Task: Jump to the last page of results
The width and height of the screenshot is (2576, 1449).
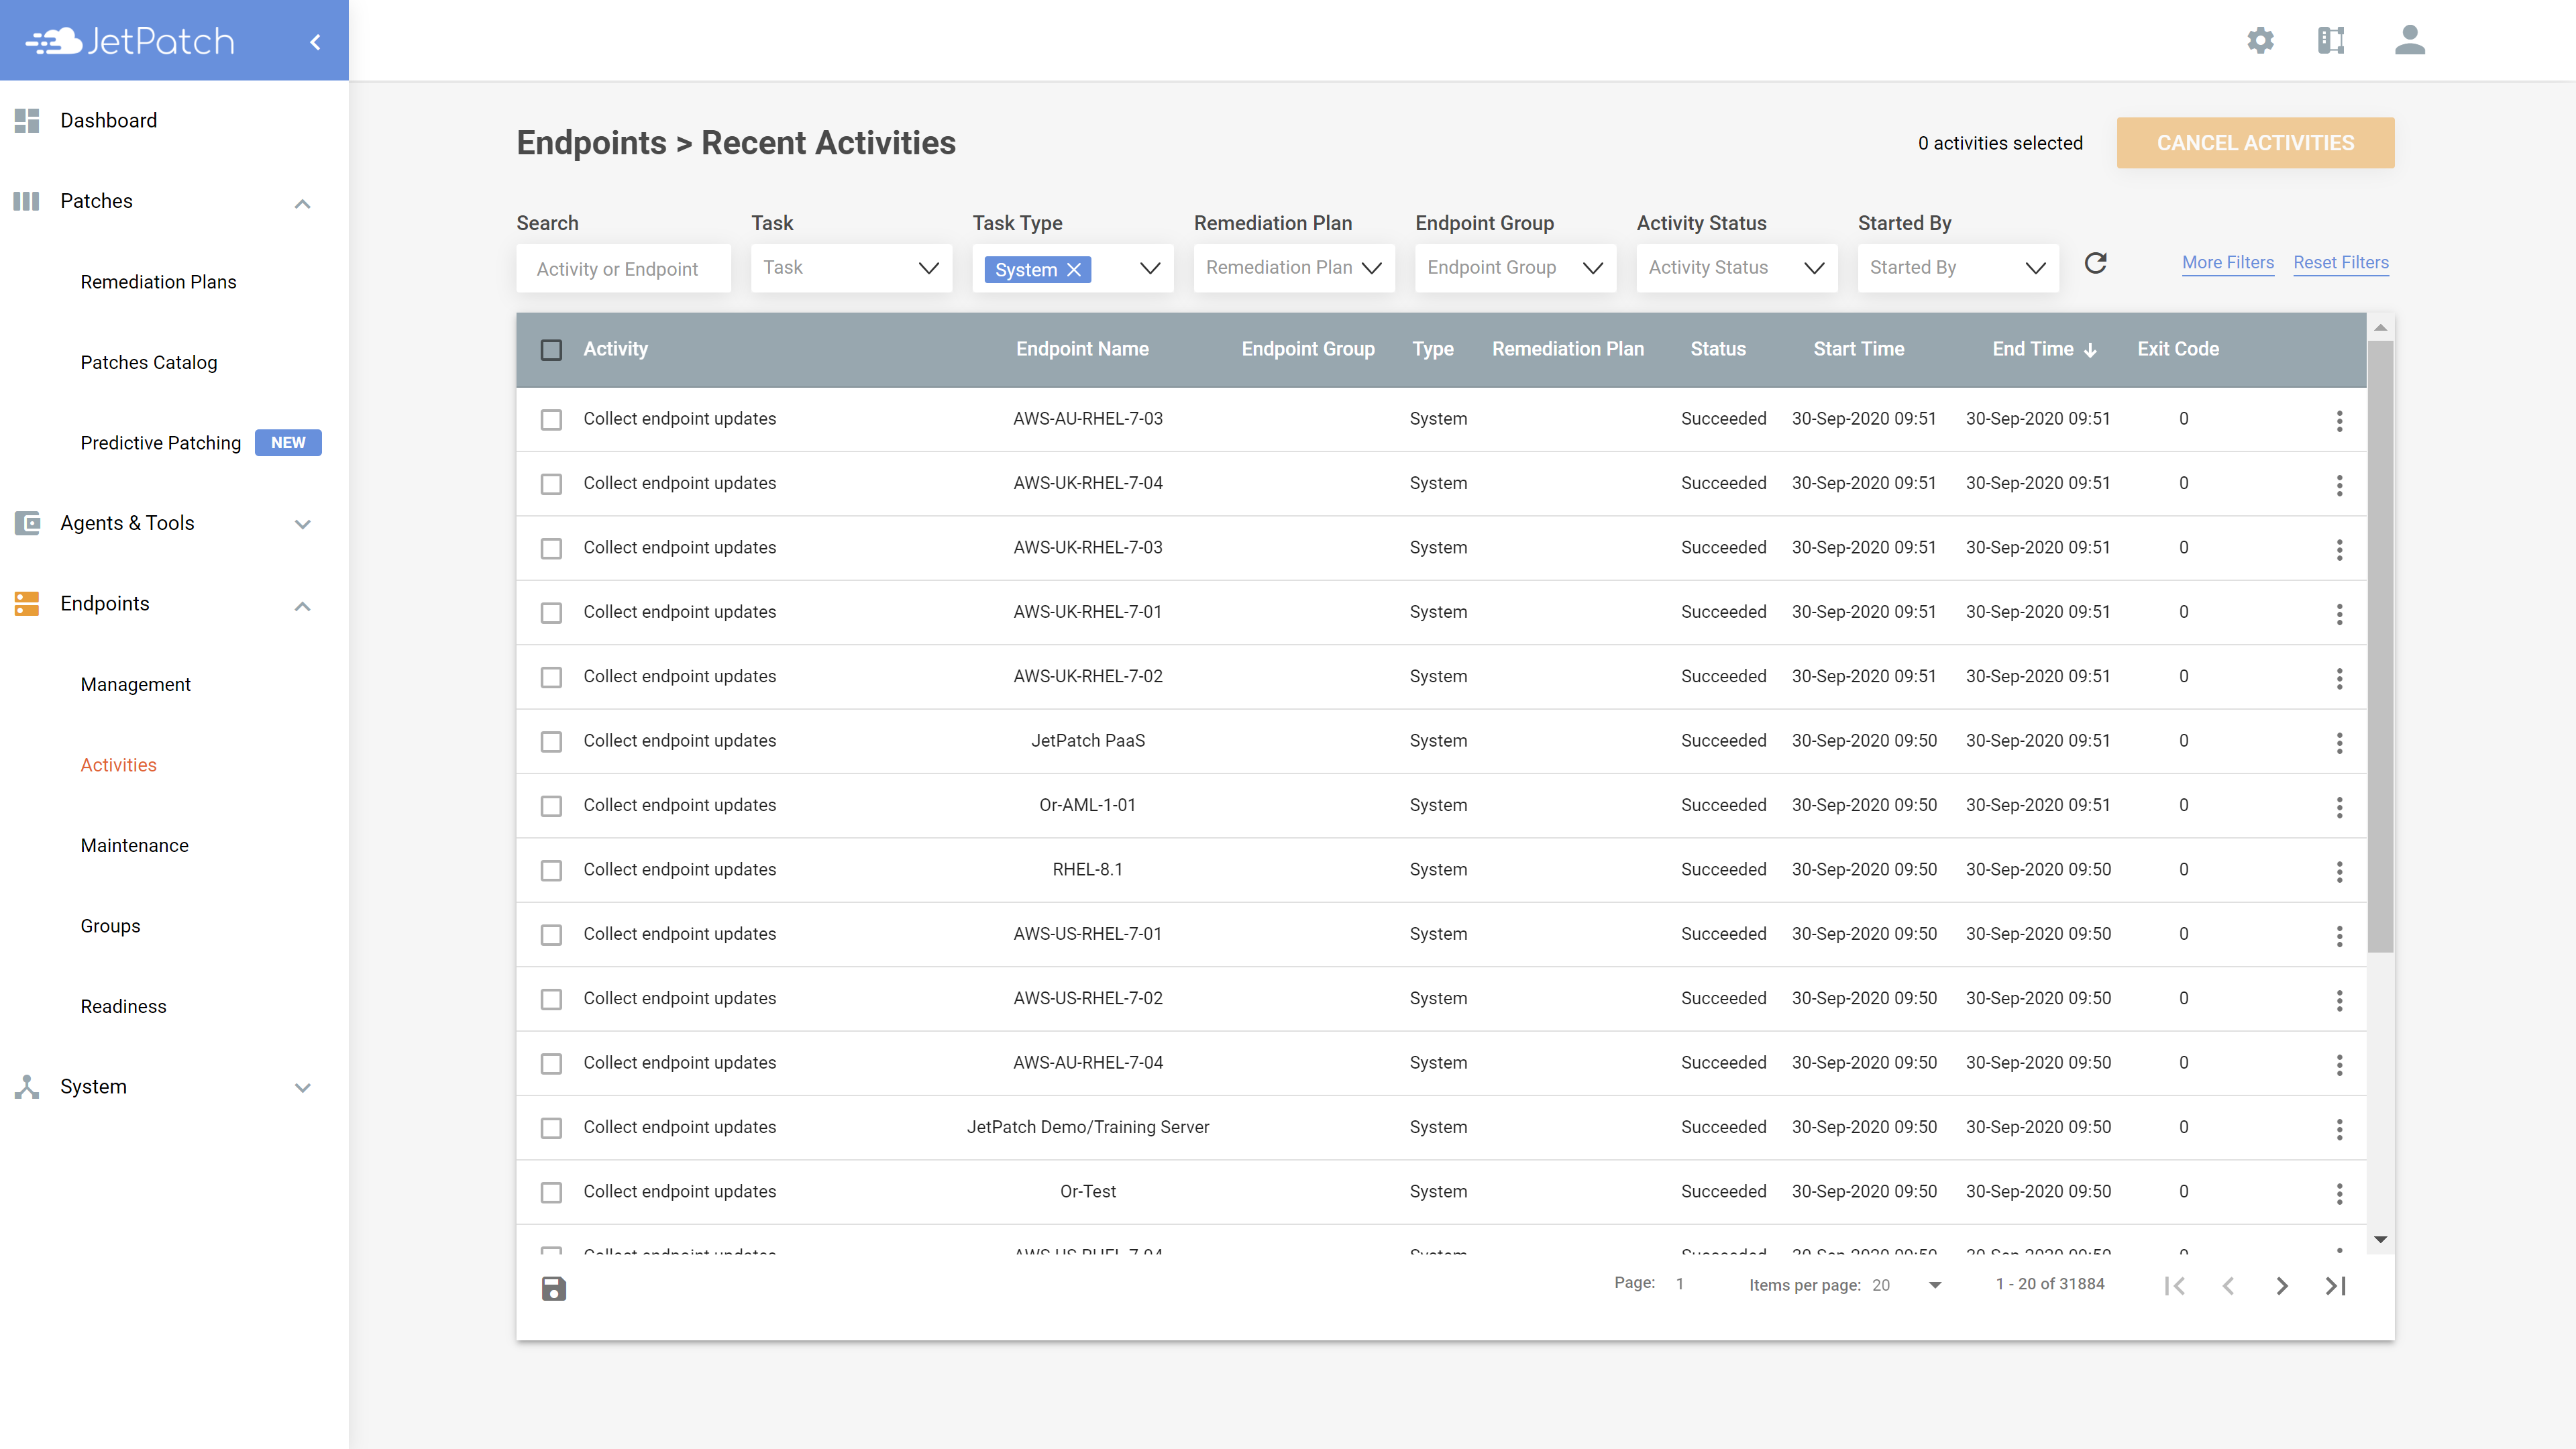Action: pyautogui.click(x=2335, y=1286)
